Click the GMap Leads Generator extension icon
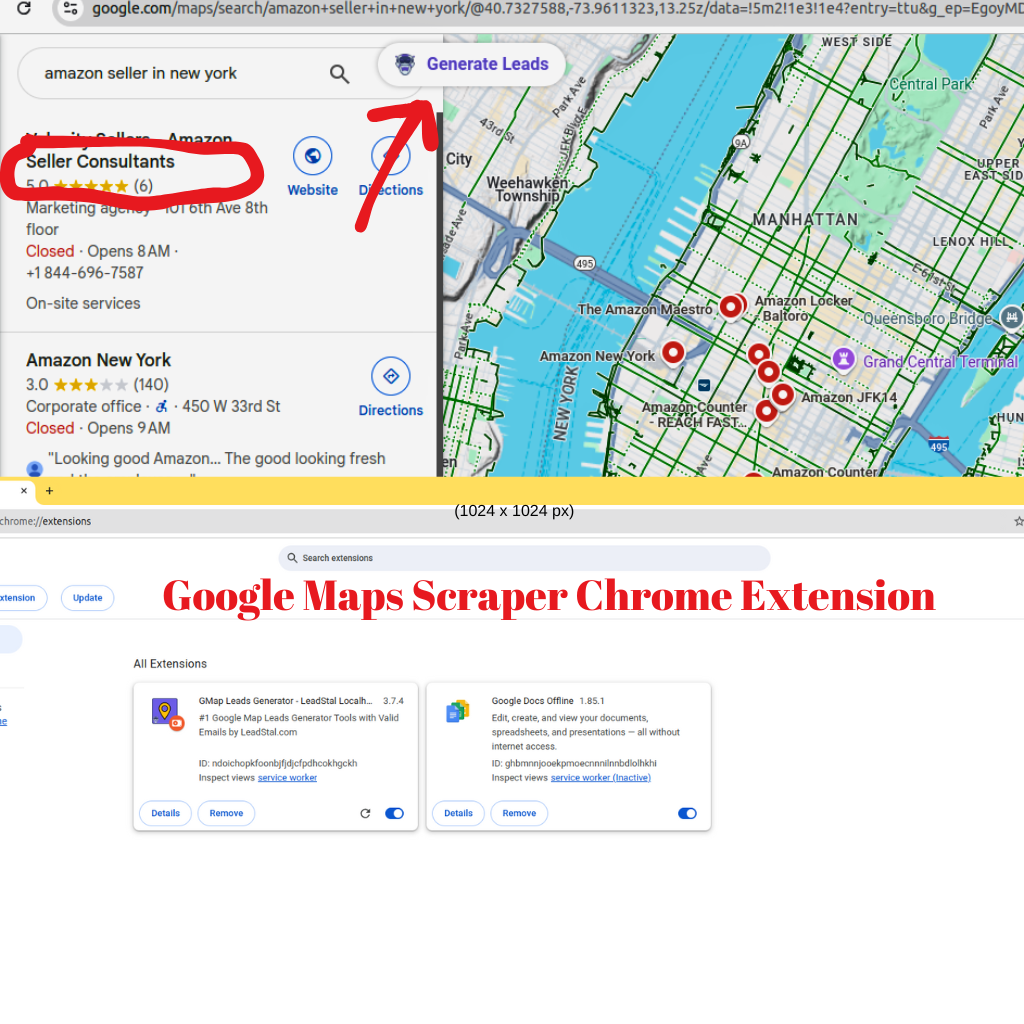Image resolution: width=1024 pixels, height=1024 pixels. tap(165, 712)
